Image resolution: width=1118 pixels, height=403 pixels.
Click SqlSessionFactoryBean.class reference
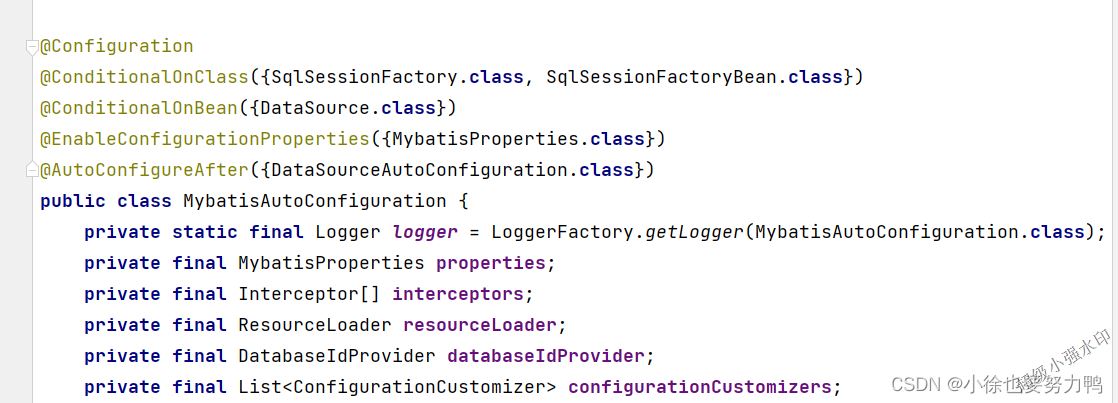(x=694, y=77)
